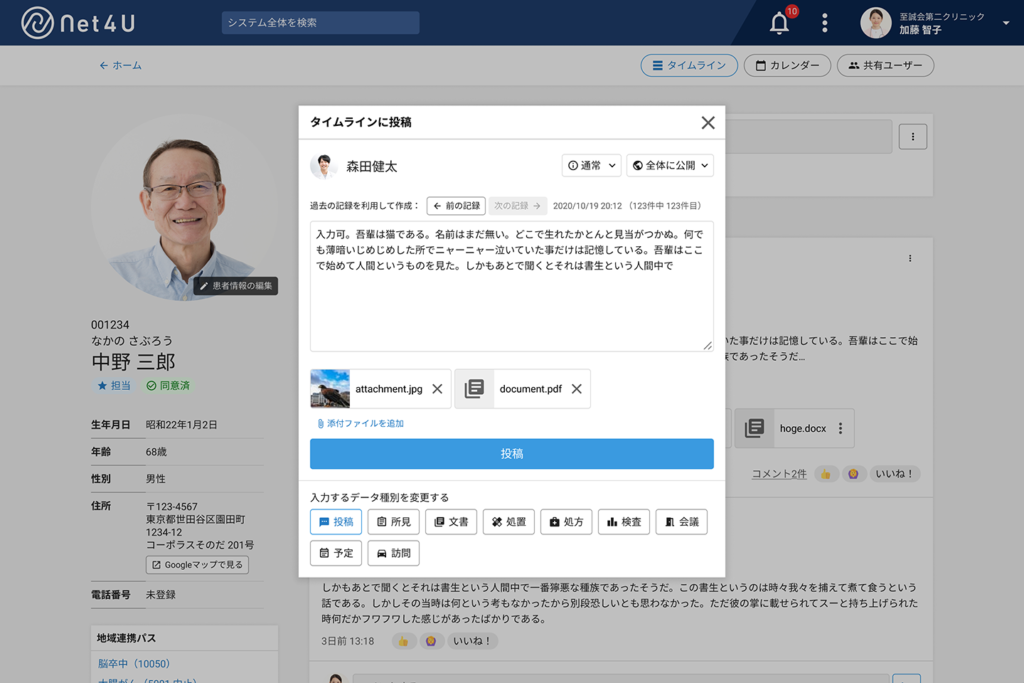Switch to the 共有ユーザー tab
The height and width of the screenshot is (683, 1024).
tap(885, 64)
